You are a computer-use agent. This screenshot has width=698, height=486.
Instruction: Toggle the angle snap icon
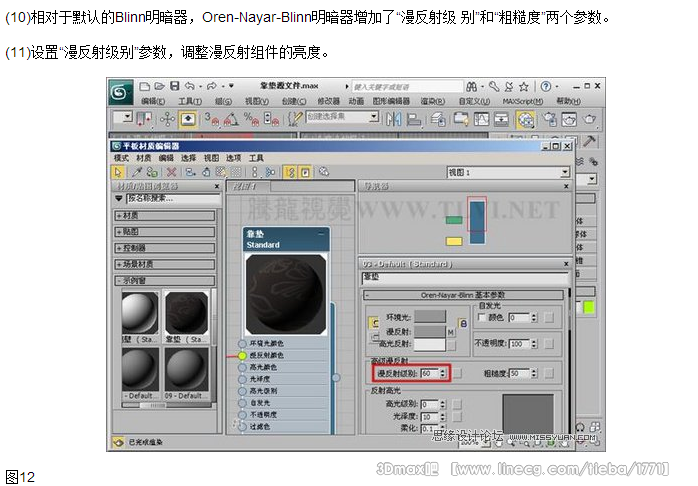pos(231,119)
